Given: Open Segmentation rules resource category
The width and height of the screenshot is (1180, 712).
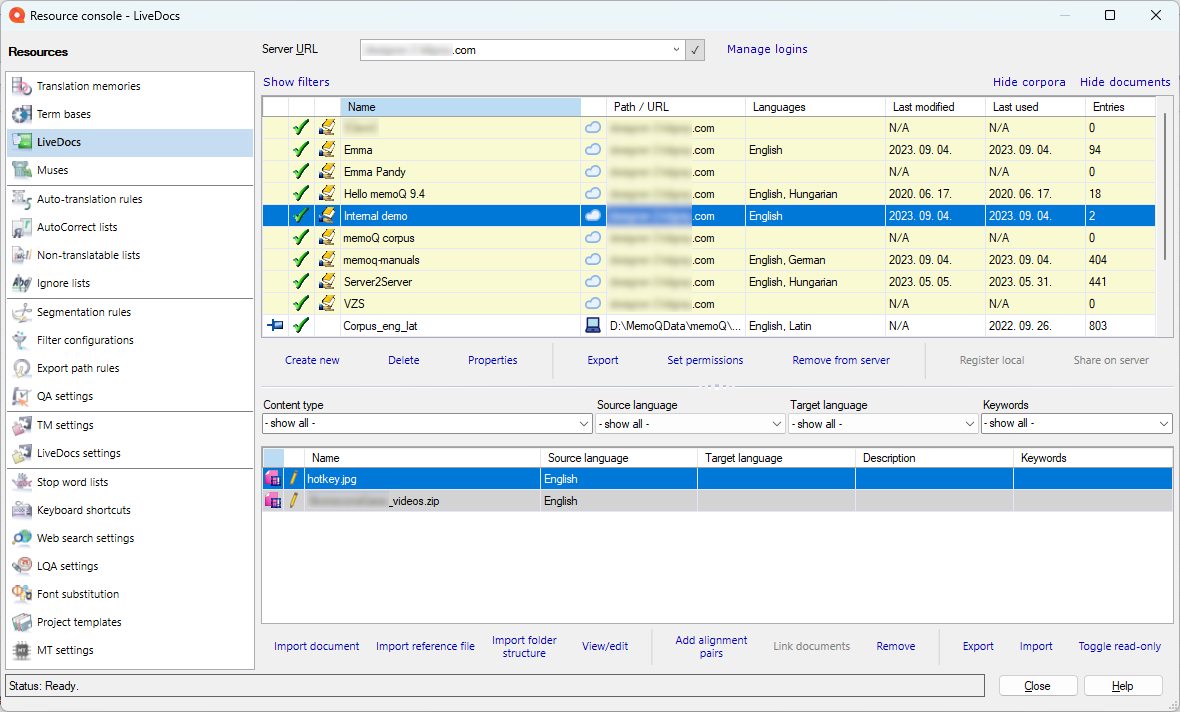Looking at the screenshot, I should pyautogui.click(x=84, y=313).
